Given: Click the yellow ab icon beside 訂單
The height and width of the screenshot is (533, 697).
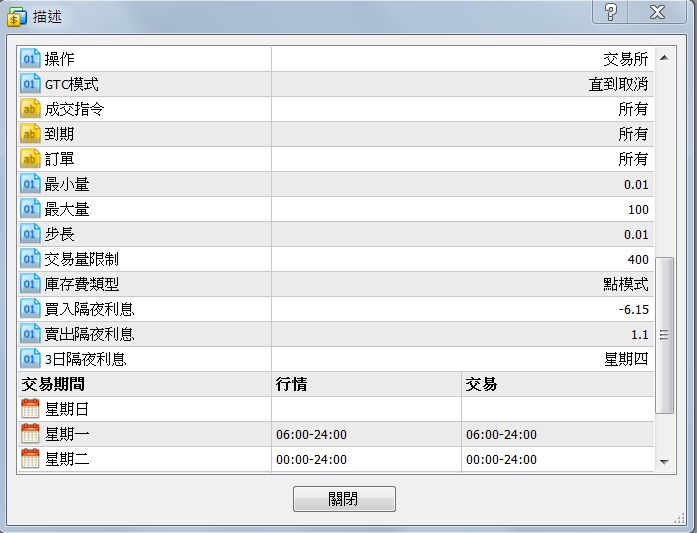Looking at the screenshot, I should pyautogui.click(x=30, y=159).
